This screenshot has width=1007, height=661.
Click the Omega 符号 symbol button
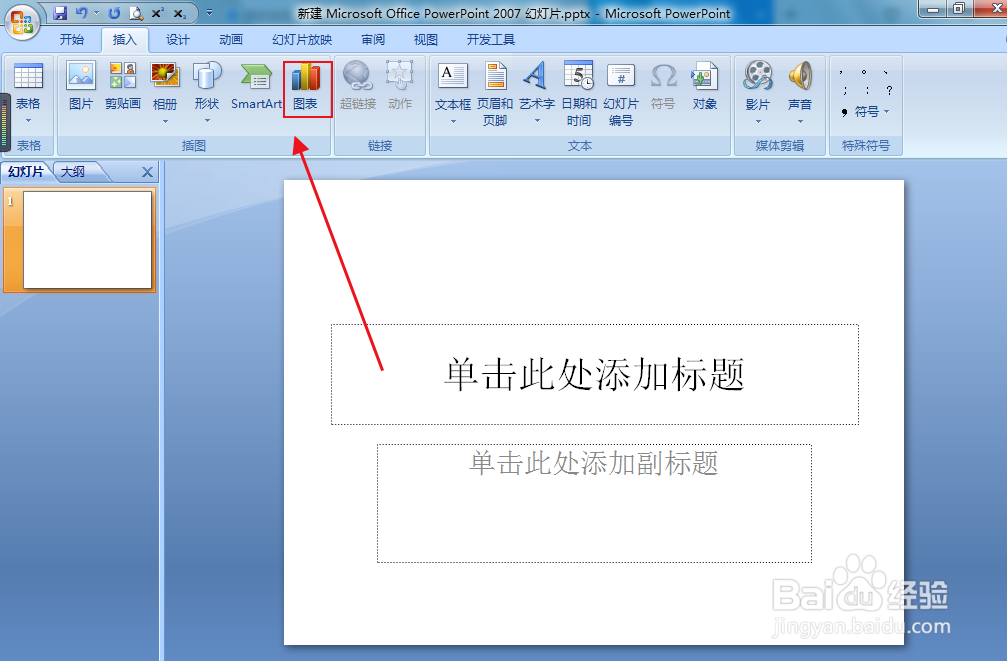pos(663,86)
